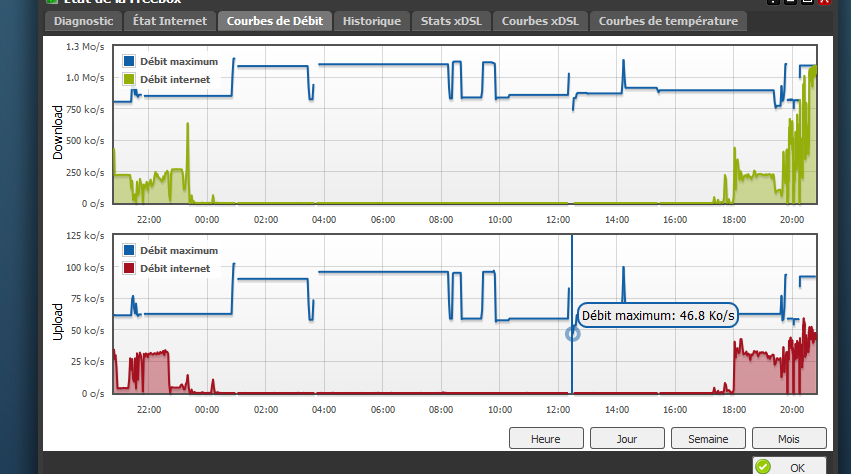Click the 06:00 label under Upload graph
The image size is (851, 474).
383,410
